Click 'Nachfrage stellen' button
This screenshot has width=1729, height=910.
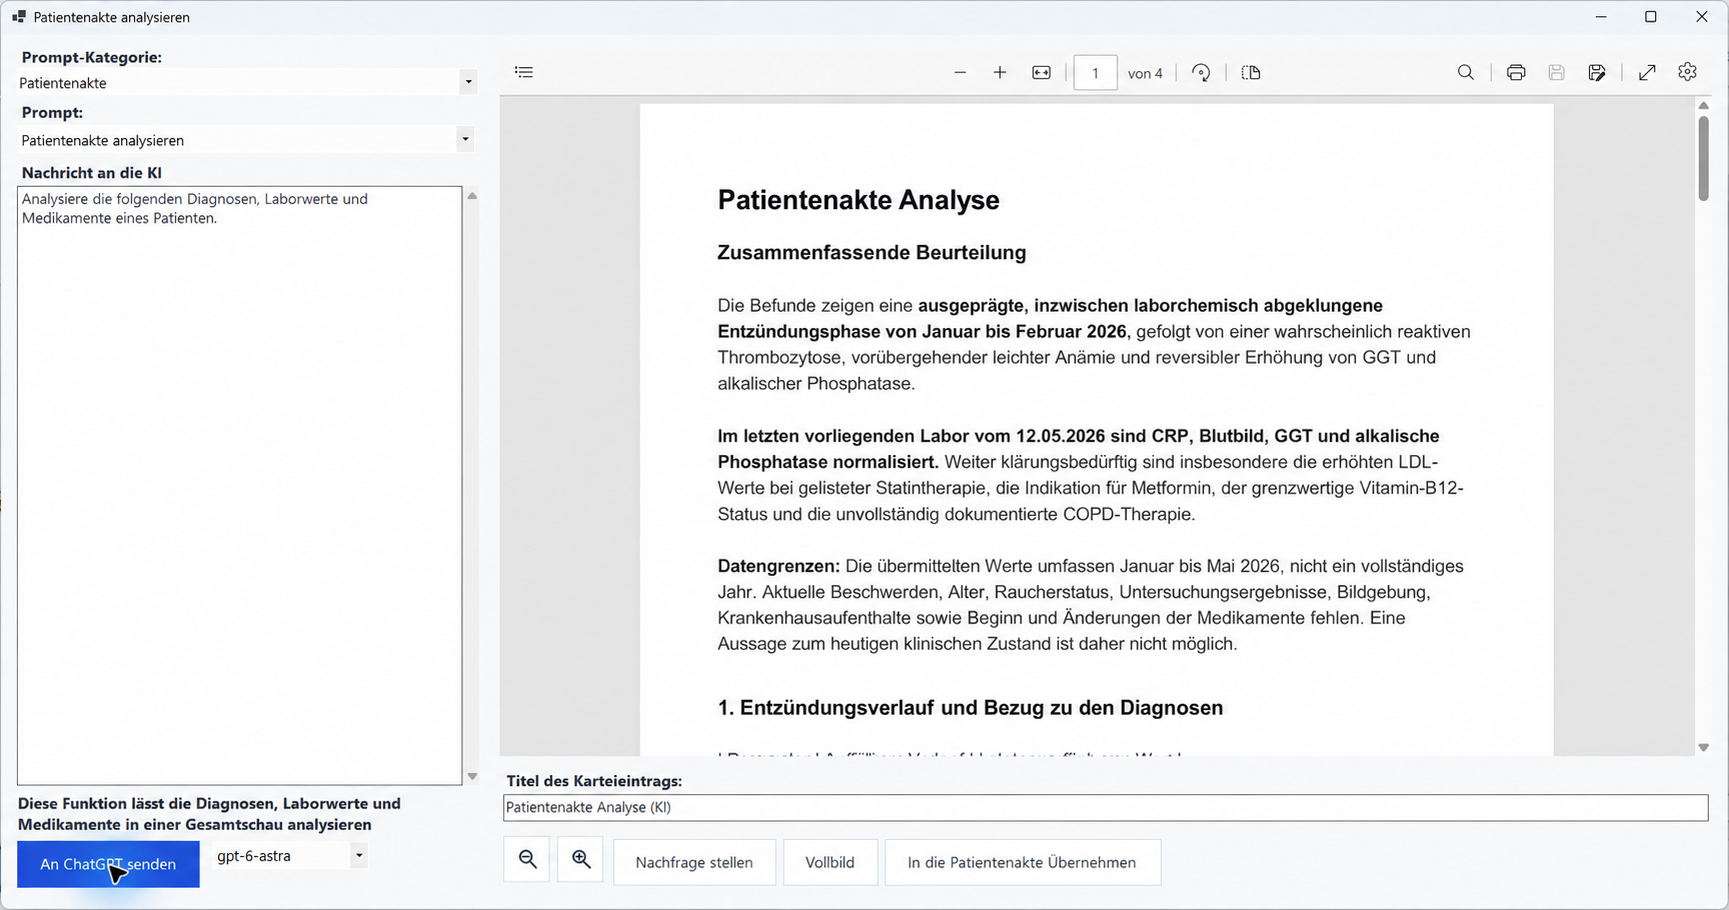(694, 862)
